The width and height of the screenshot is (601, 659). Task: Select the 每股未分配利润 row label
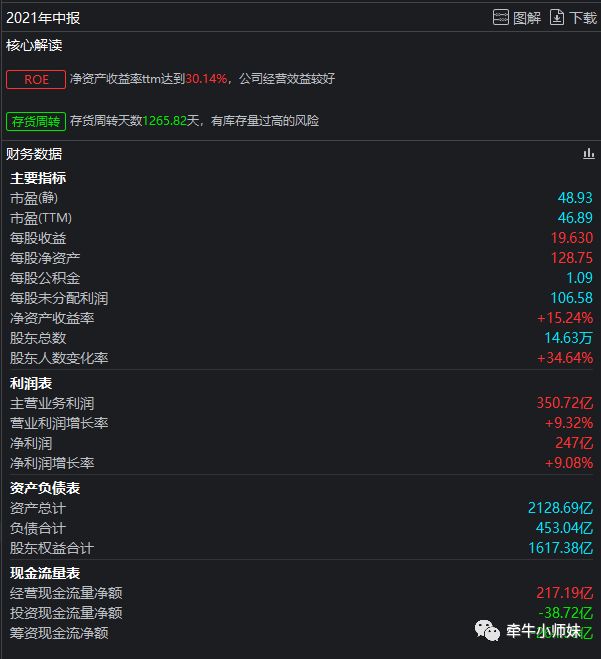click(59, 298)
